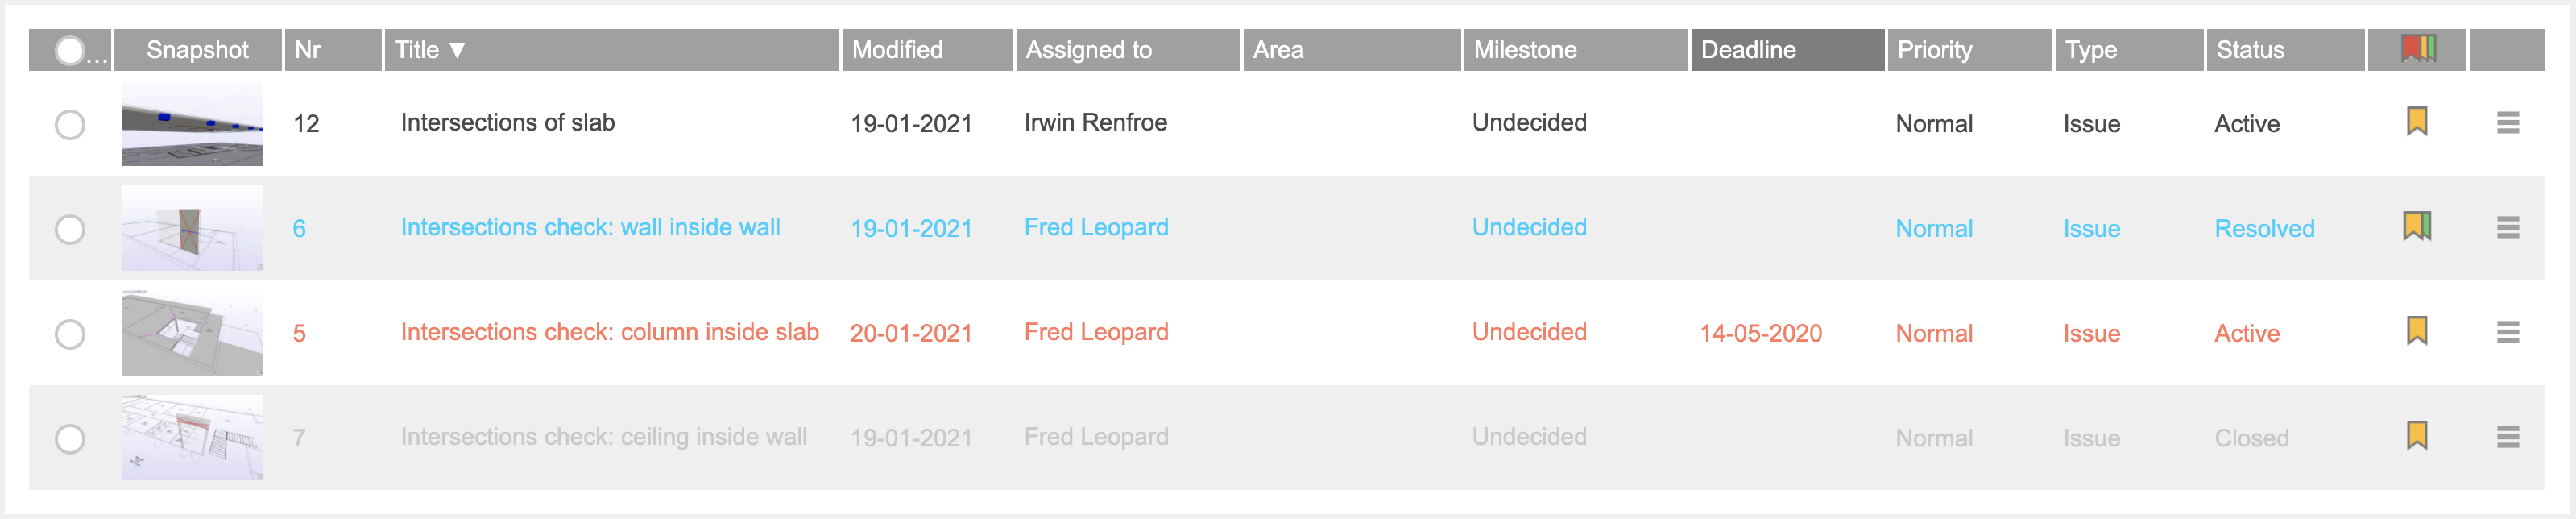Toggle the select-all circle in the header

(69, 51)
